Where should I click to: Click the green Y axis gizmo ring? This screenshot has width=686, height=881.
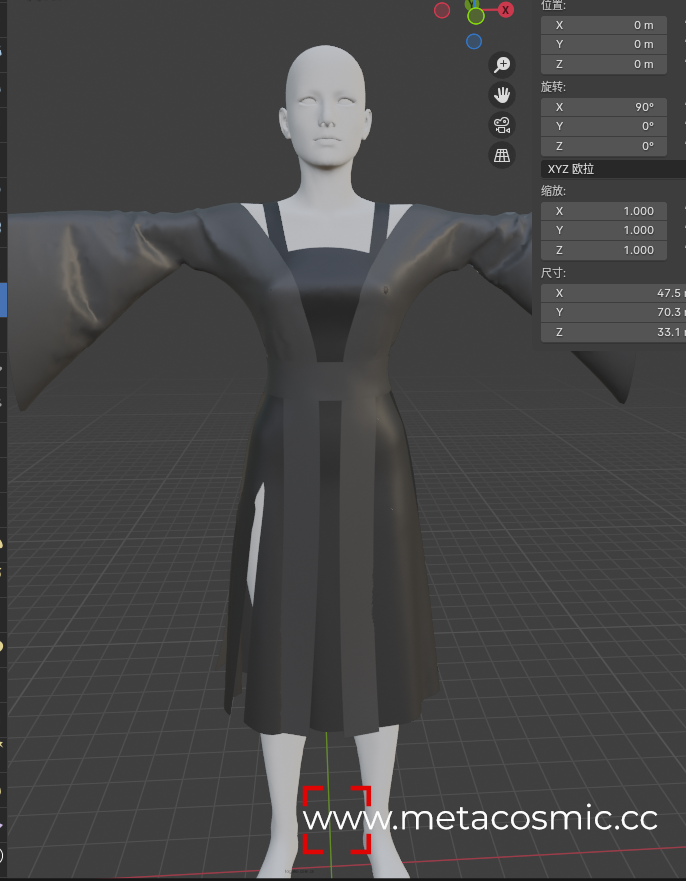pyautogui.click(x=476, y=16)
